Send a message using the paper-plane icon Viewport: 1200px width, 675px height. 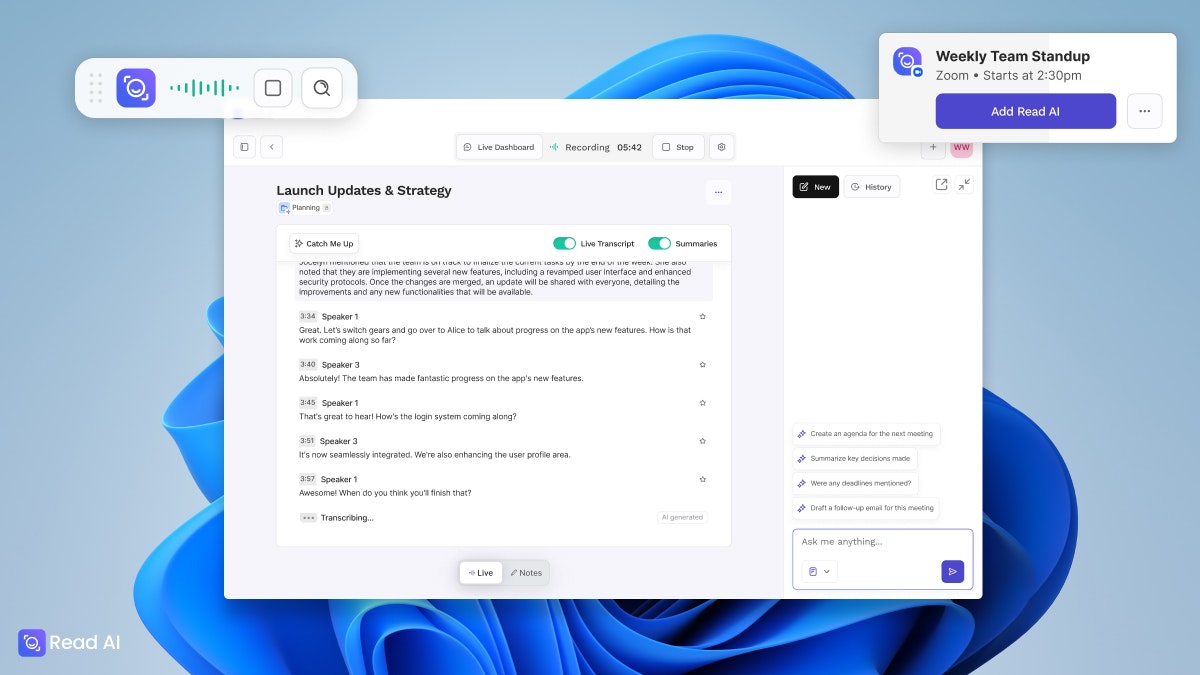[952, 571]
